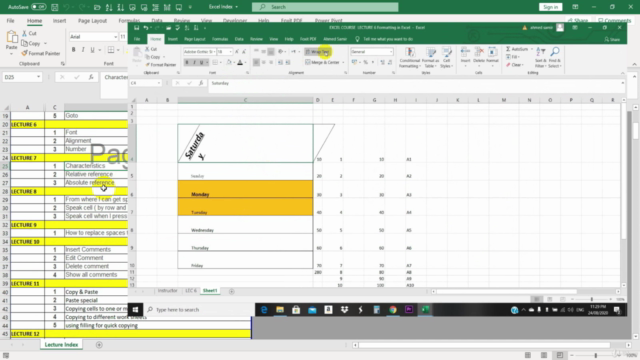Click AutoSum button
Screen dimensions: 640x360
517,49
